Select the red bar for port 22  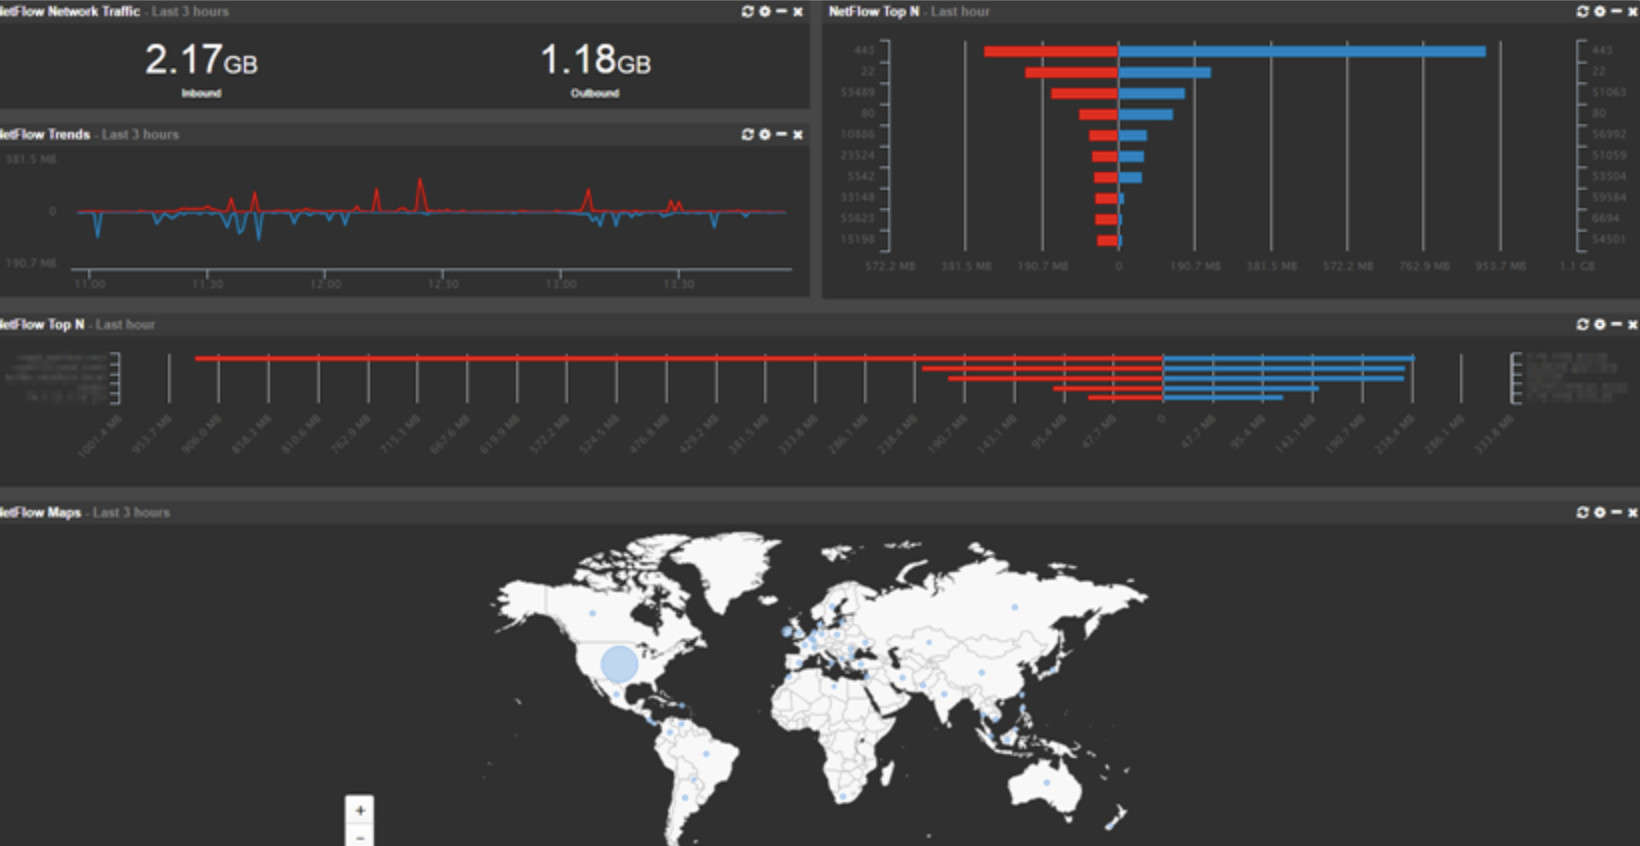[x=1071, y=72]
